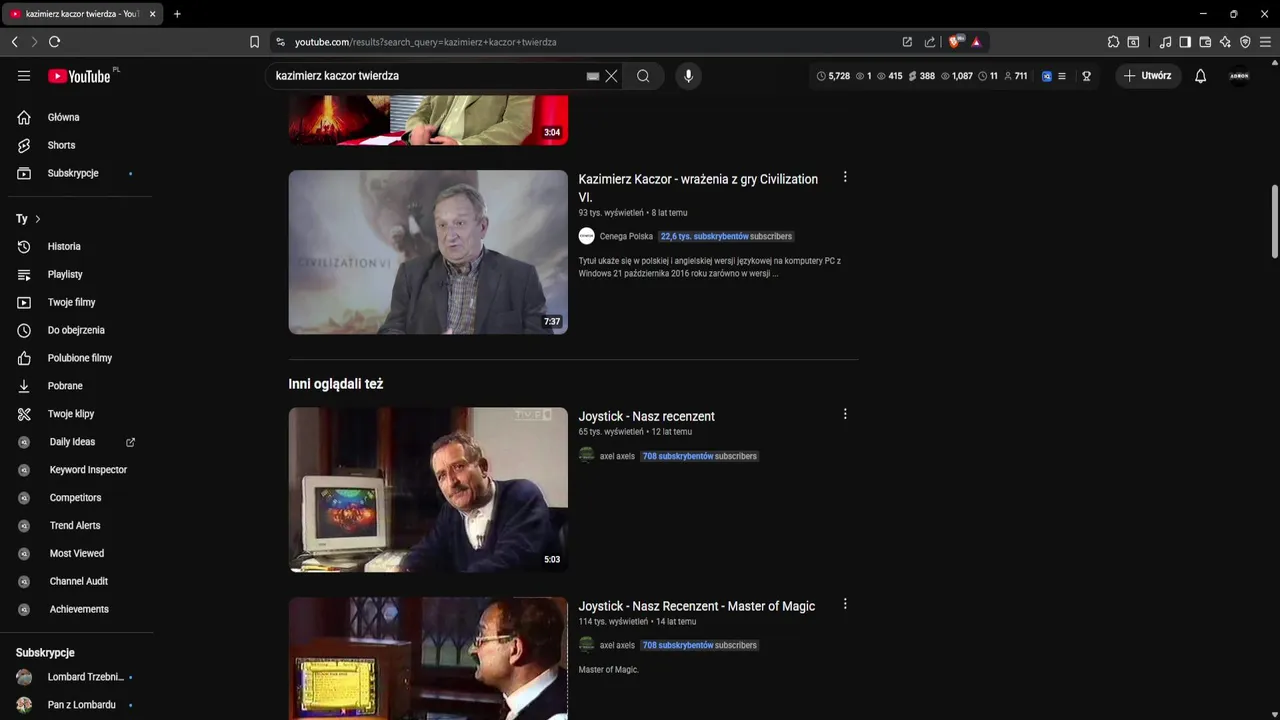Bookmark this page icon
Image resolution: width=1280 pixels, height=720 pixels.
tap(254, 42)
